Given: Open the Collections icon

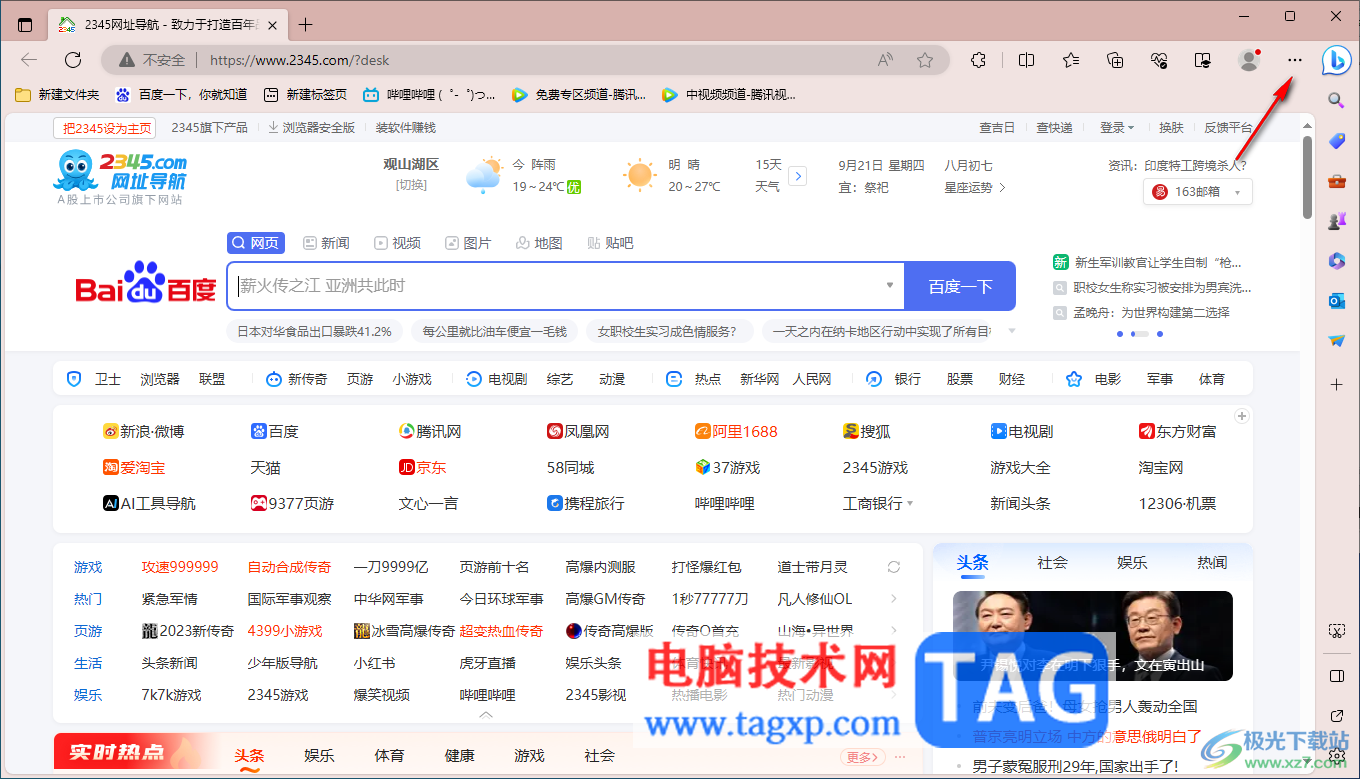Looking at the screenshot, I should pos(1116,60).
